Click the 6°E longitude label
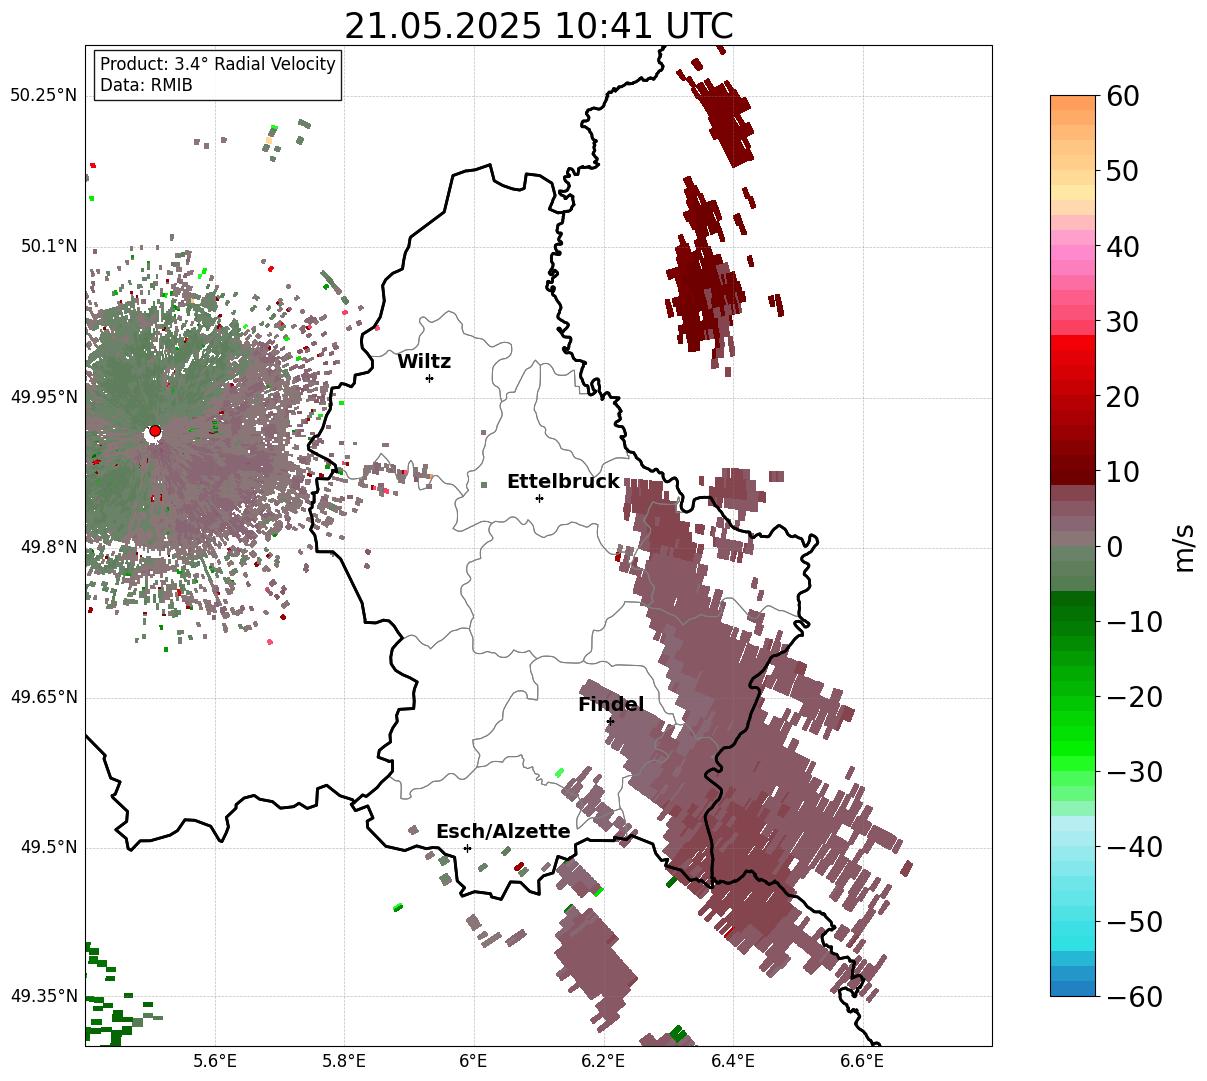This screenshot has height=1081, width=1207. click(x=474, y=1063)
